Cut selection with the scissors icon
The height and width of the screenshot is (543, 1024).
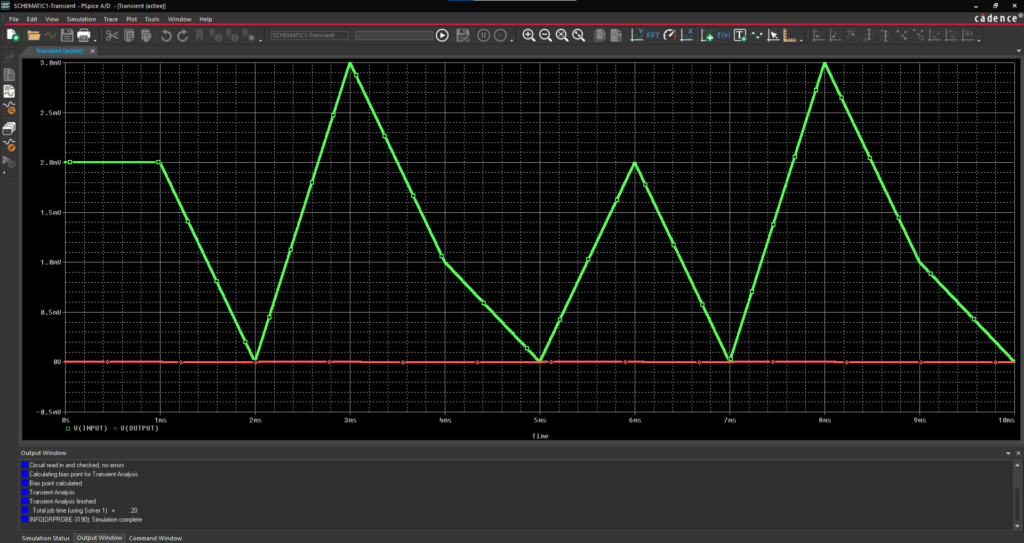pyautogui.click(x=112, y=35)
